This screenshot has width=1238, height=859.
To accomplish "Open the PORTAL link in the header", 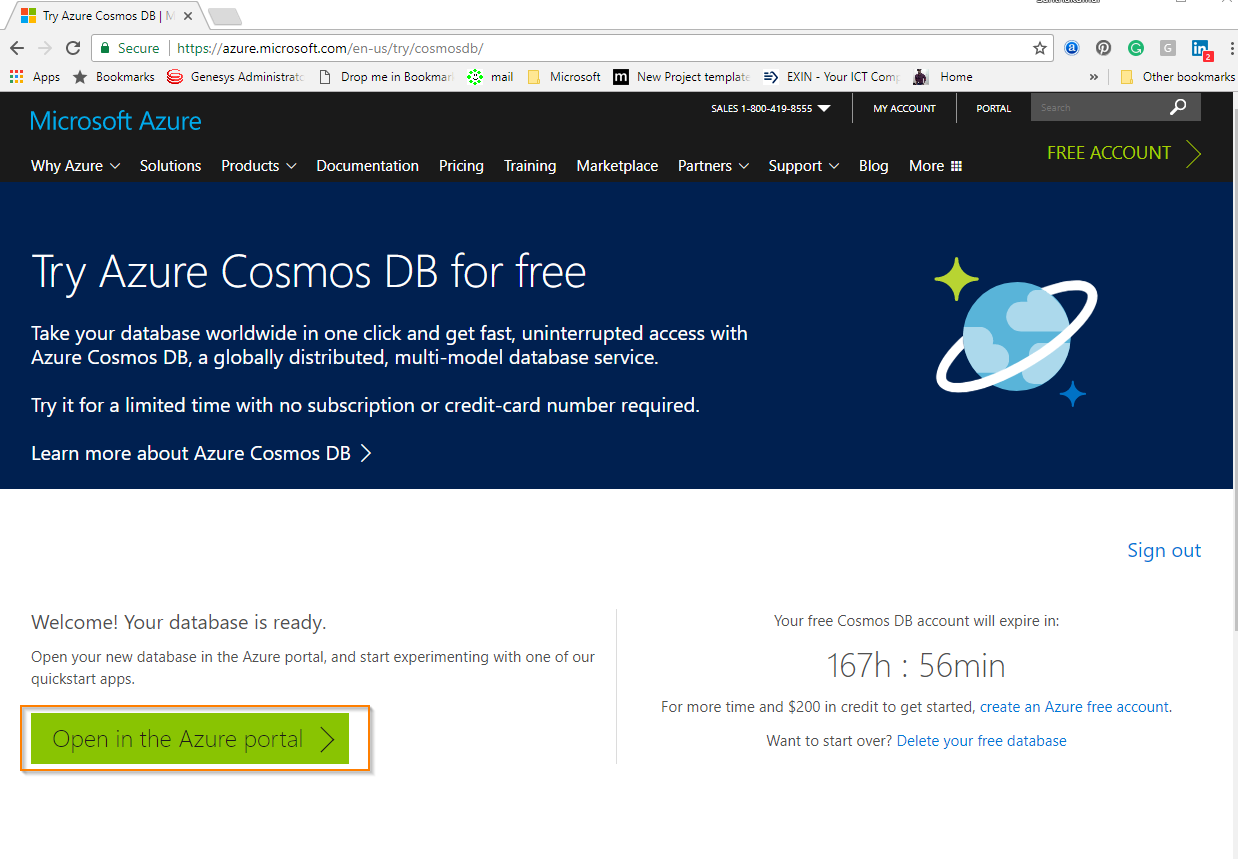I will pos(994,108).
